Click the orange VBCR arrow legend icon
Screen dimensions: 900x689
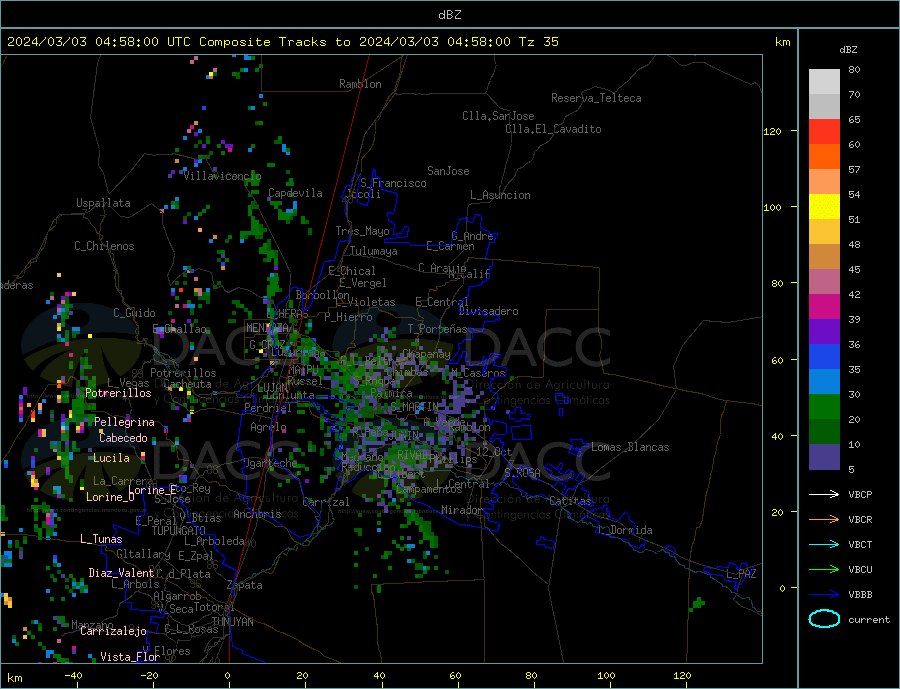coord(824,520)
